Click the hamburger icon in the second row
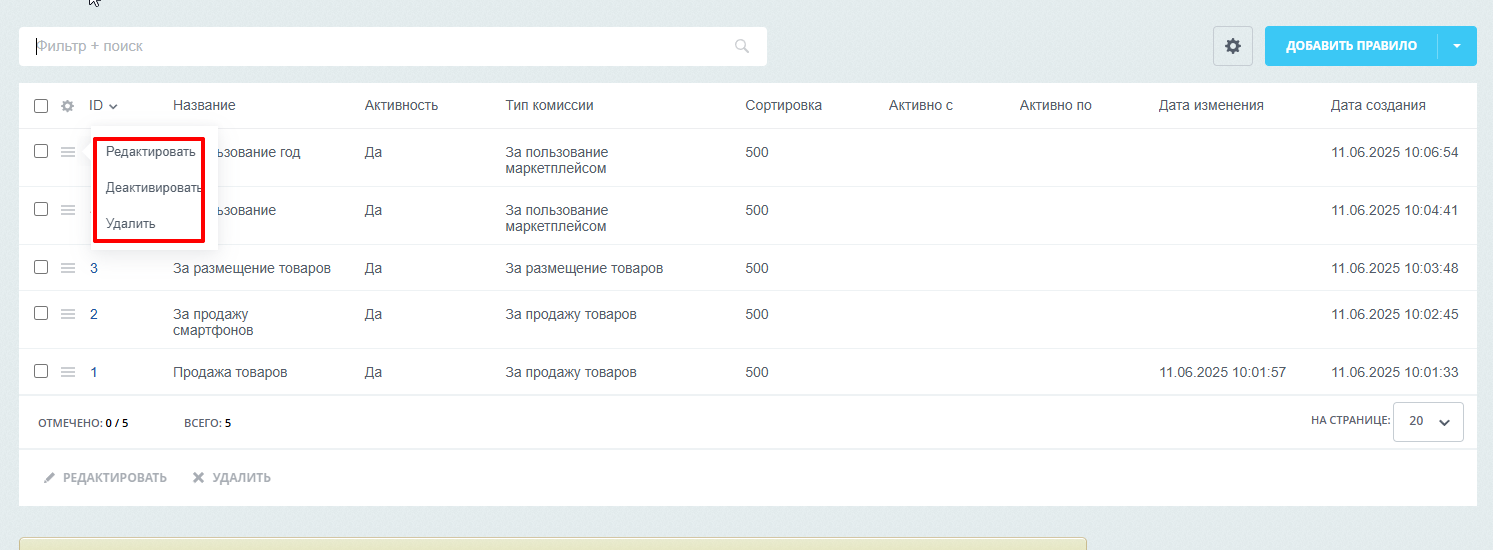 68,210
